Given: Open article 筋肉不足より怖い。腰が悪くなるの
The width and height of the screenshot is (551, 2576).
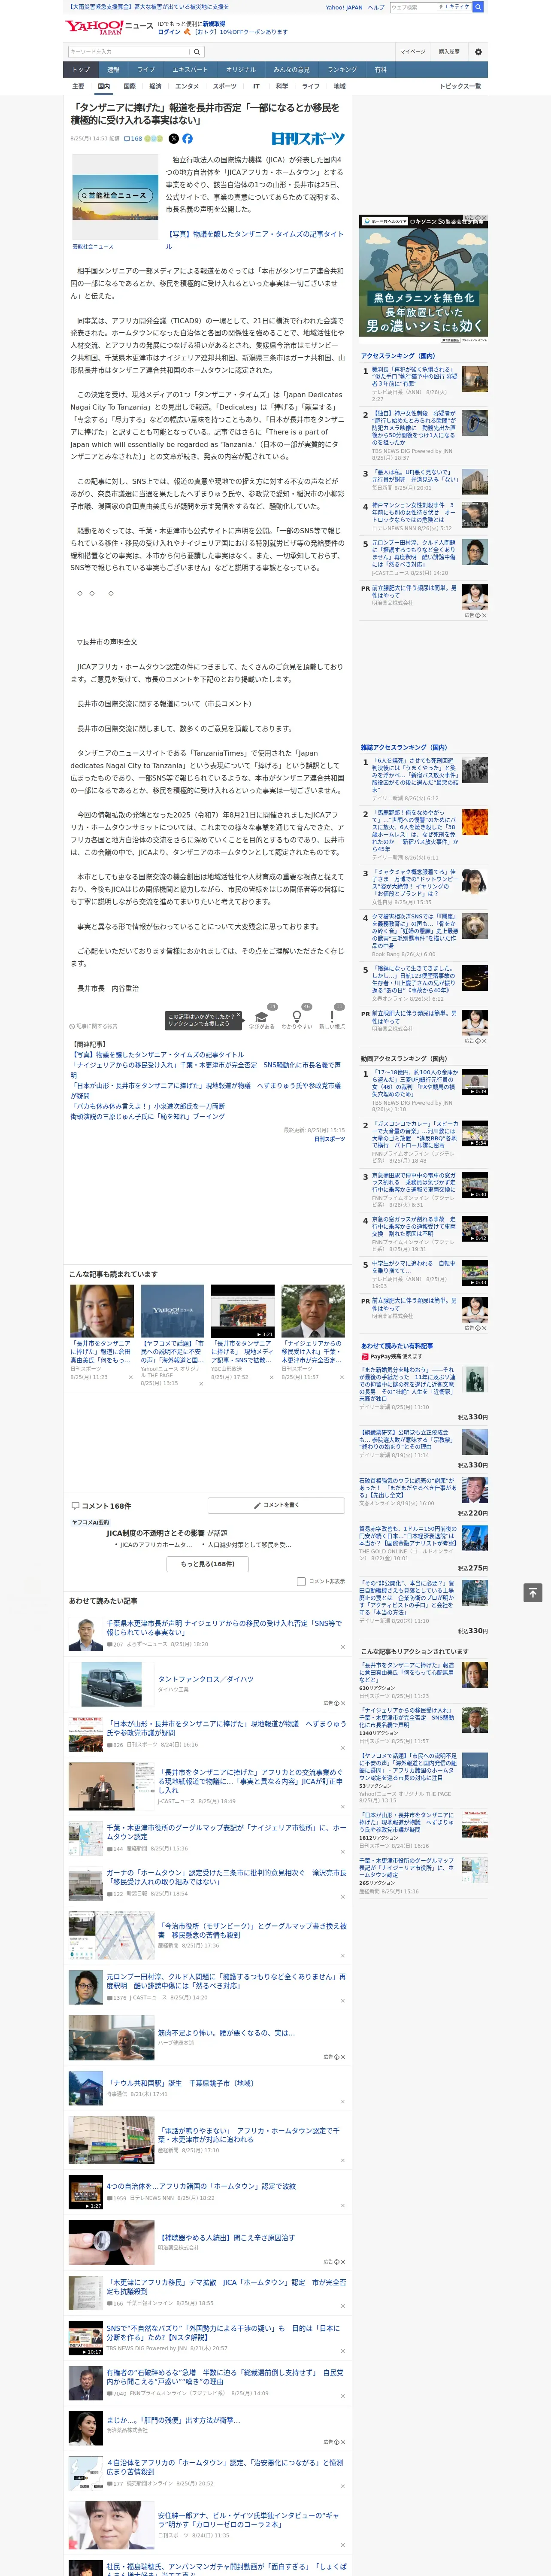Looking at the screenshot, I should pyautogui.click(x=226, y=2033).
